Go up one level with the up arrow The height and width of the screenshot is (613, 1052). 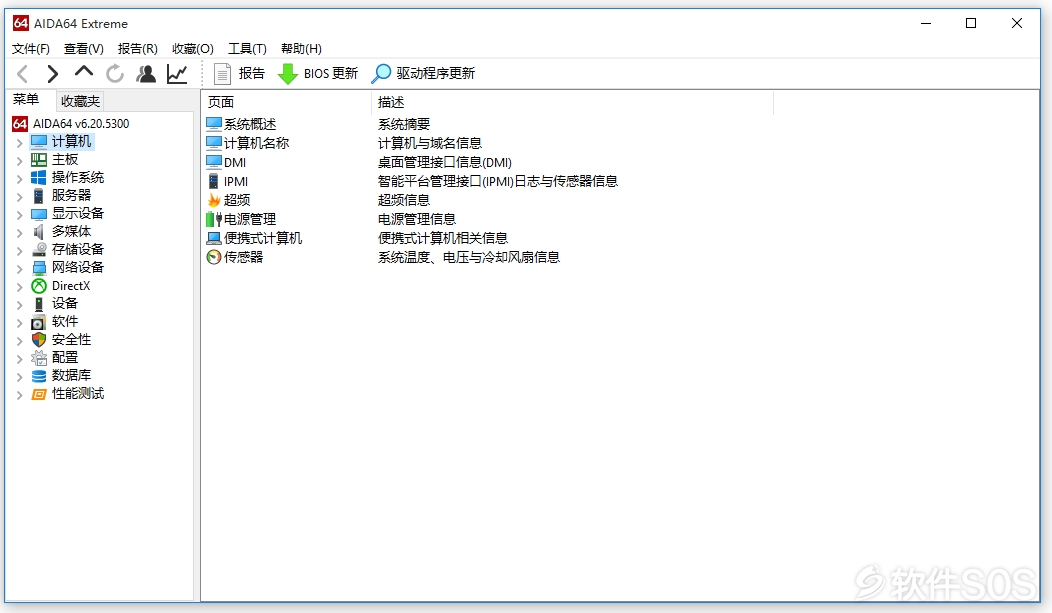pyautogui.click(x=84, y=71)
